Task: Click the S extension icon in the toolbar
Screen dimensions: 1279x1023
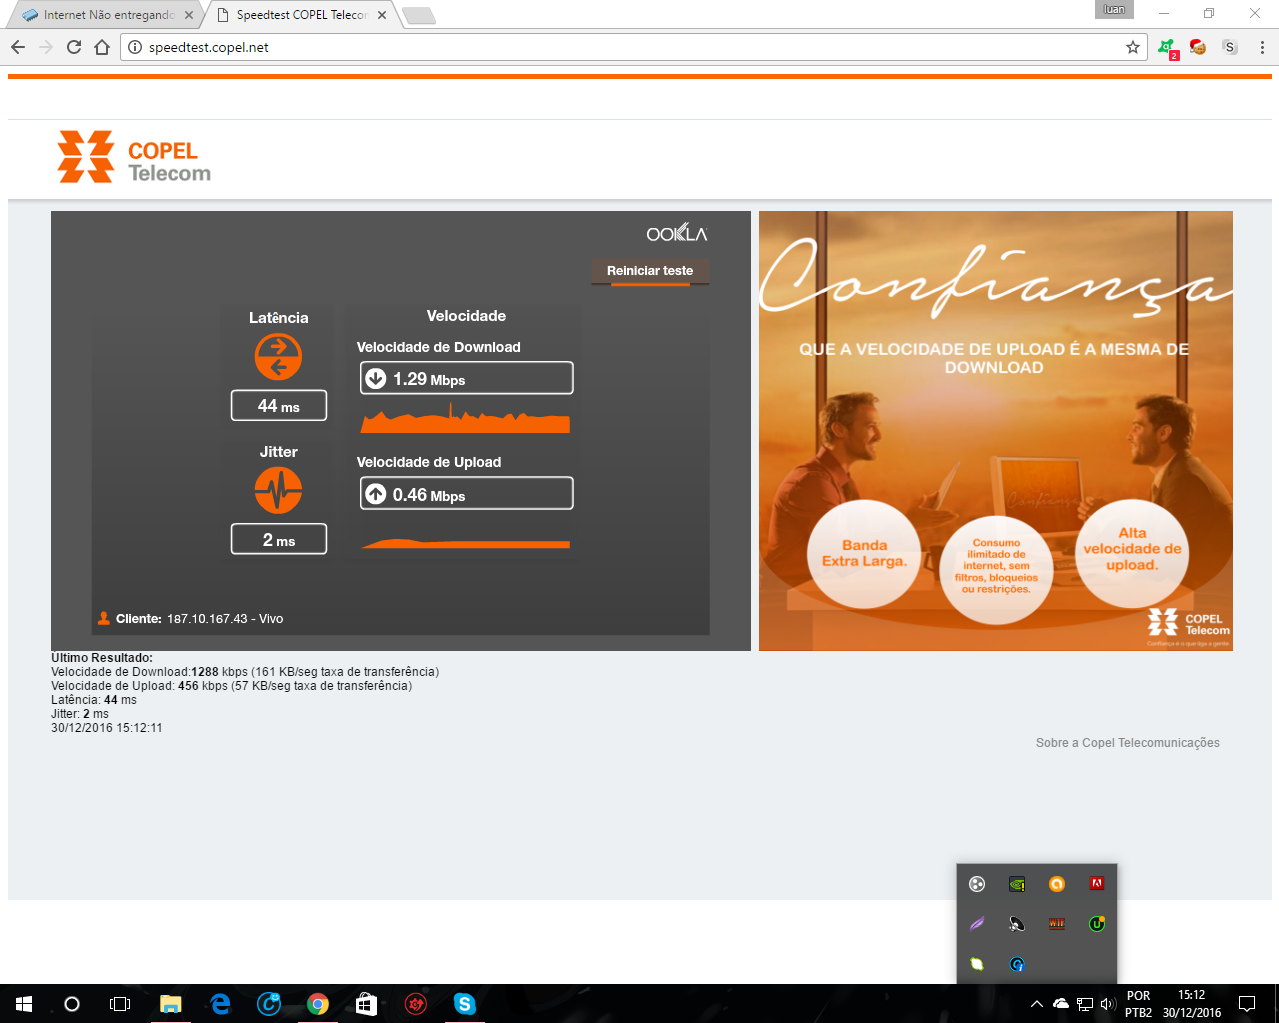Action: click(x=1230, y=47)
